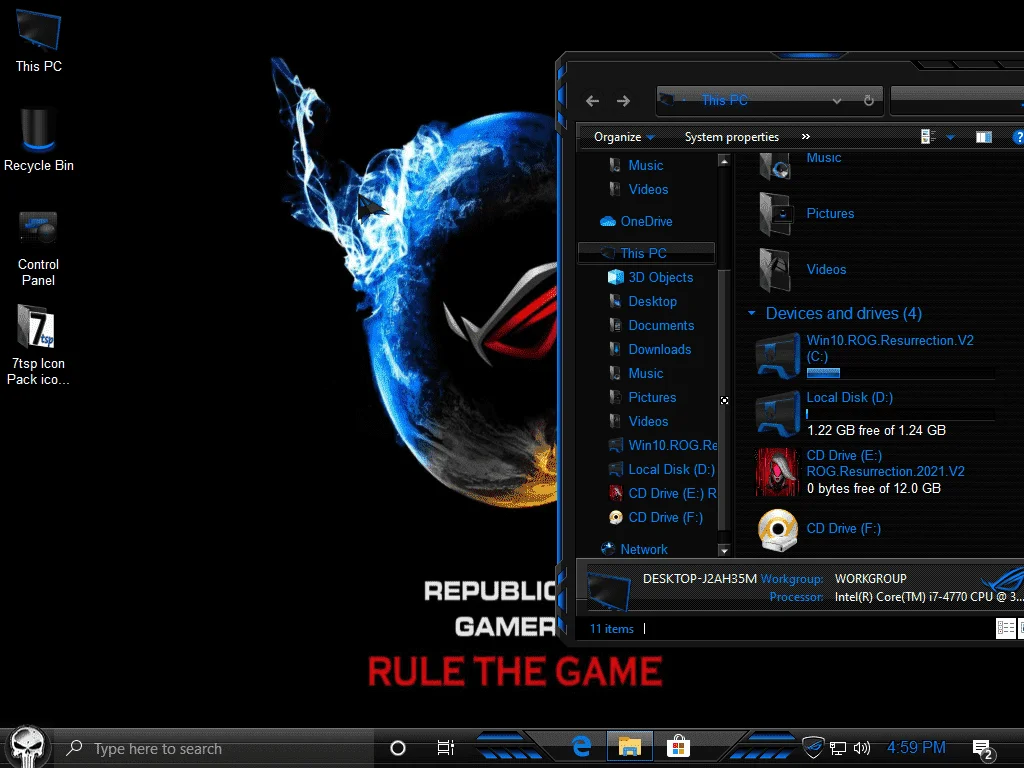Select CD Drive (E:) in navigation pane
Screen dimensions: 1024x768
tap(662, 494)
